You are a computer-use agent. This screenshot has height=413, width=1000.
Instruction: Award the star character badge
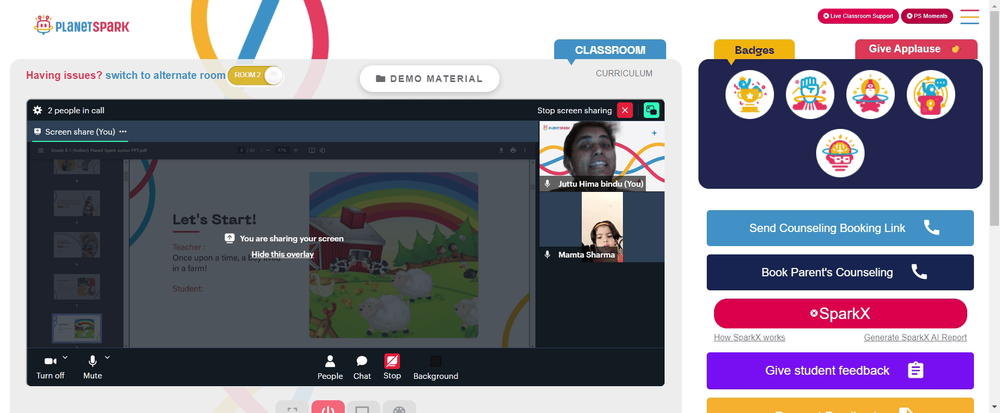pyautogui.click(x=870, y=94)
